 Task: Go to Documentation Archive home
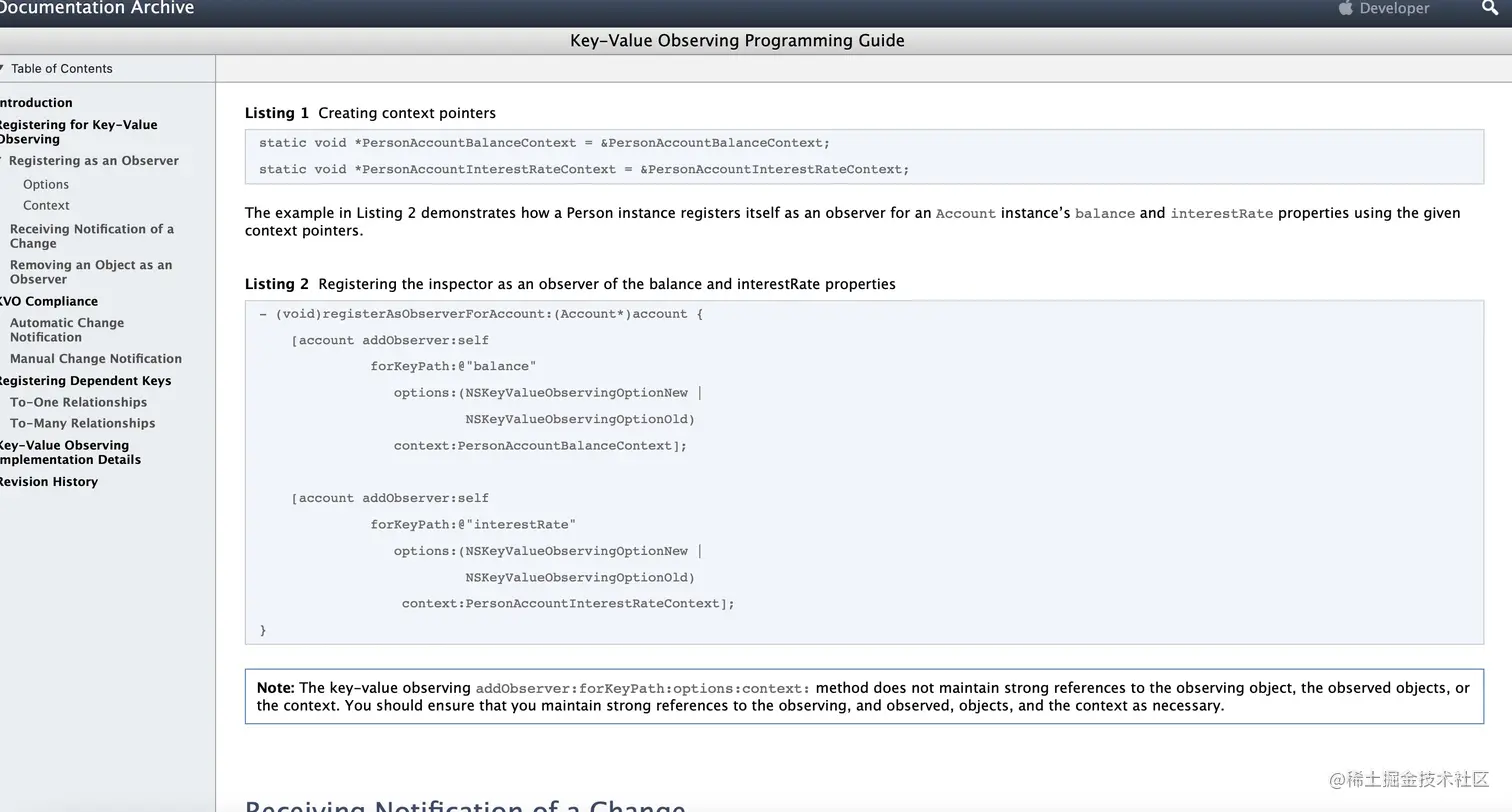[x=97, y=8]
